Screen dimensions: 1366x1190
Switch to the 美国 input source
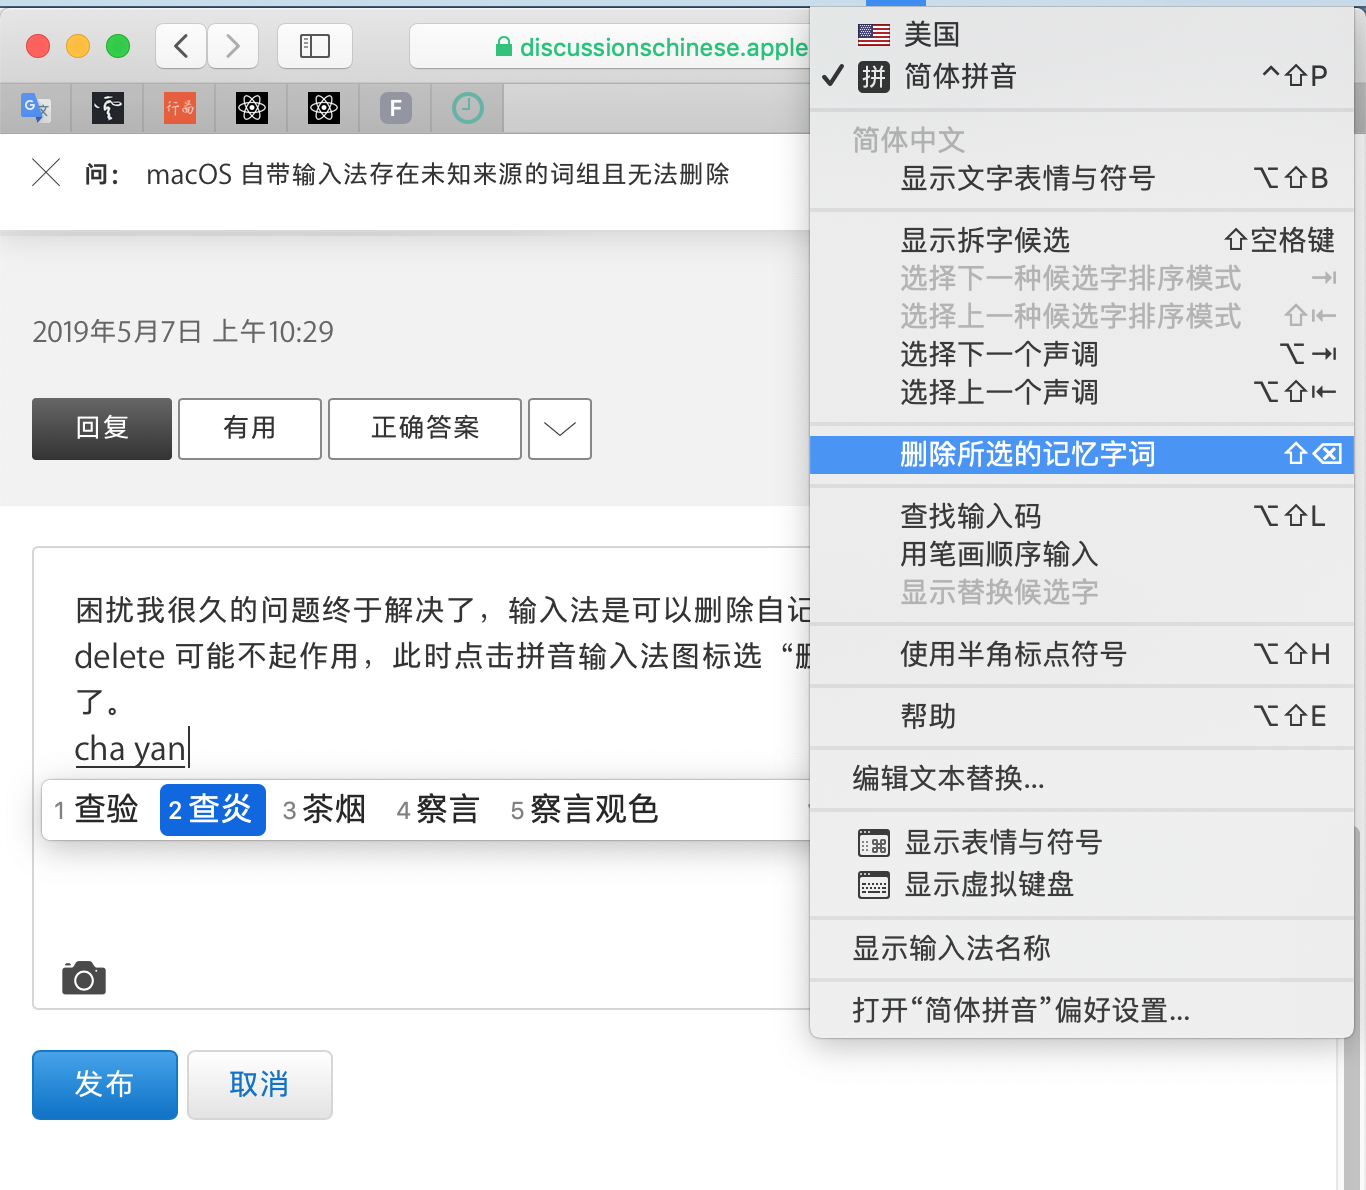932,34
